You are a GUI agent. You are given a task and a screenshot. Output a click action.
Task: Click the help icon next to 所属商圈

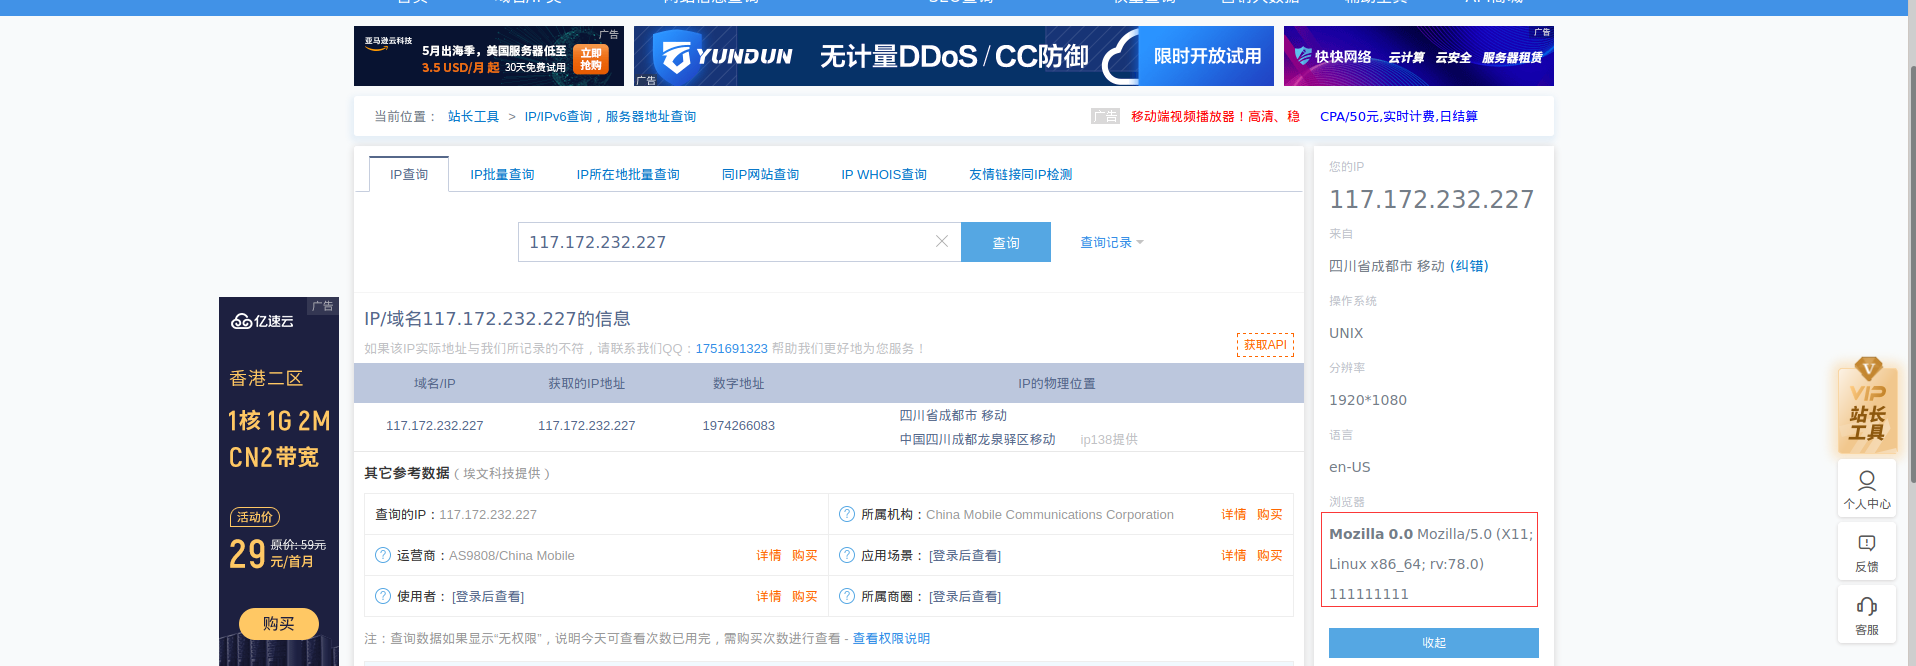[x=847, y=596]
